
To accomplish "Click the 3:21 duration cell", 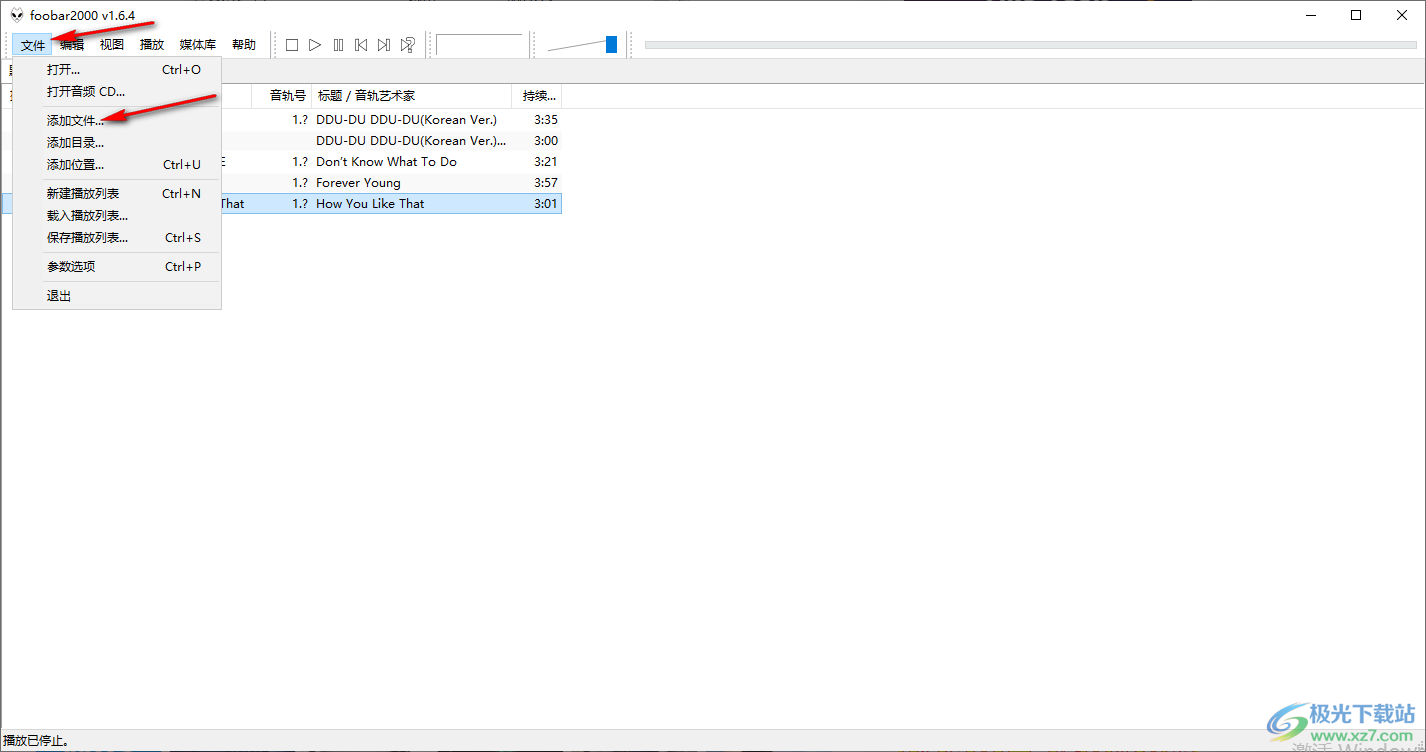I will click(x=546, y=162).
